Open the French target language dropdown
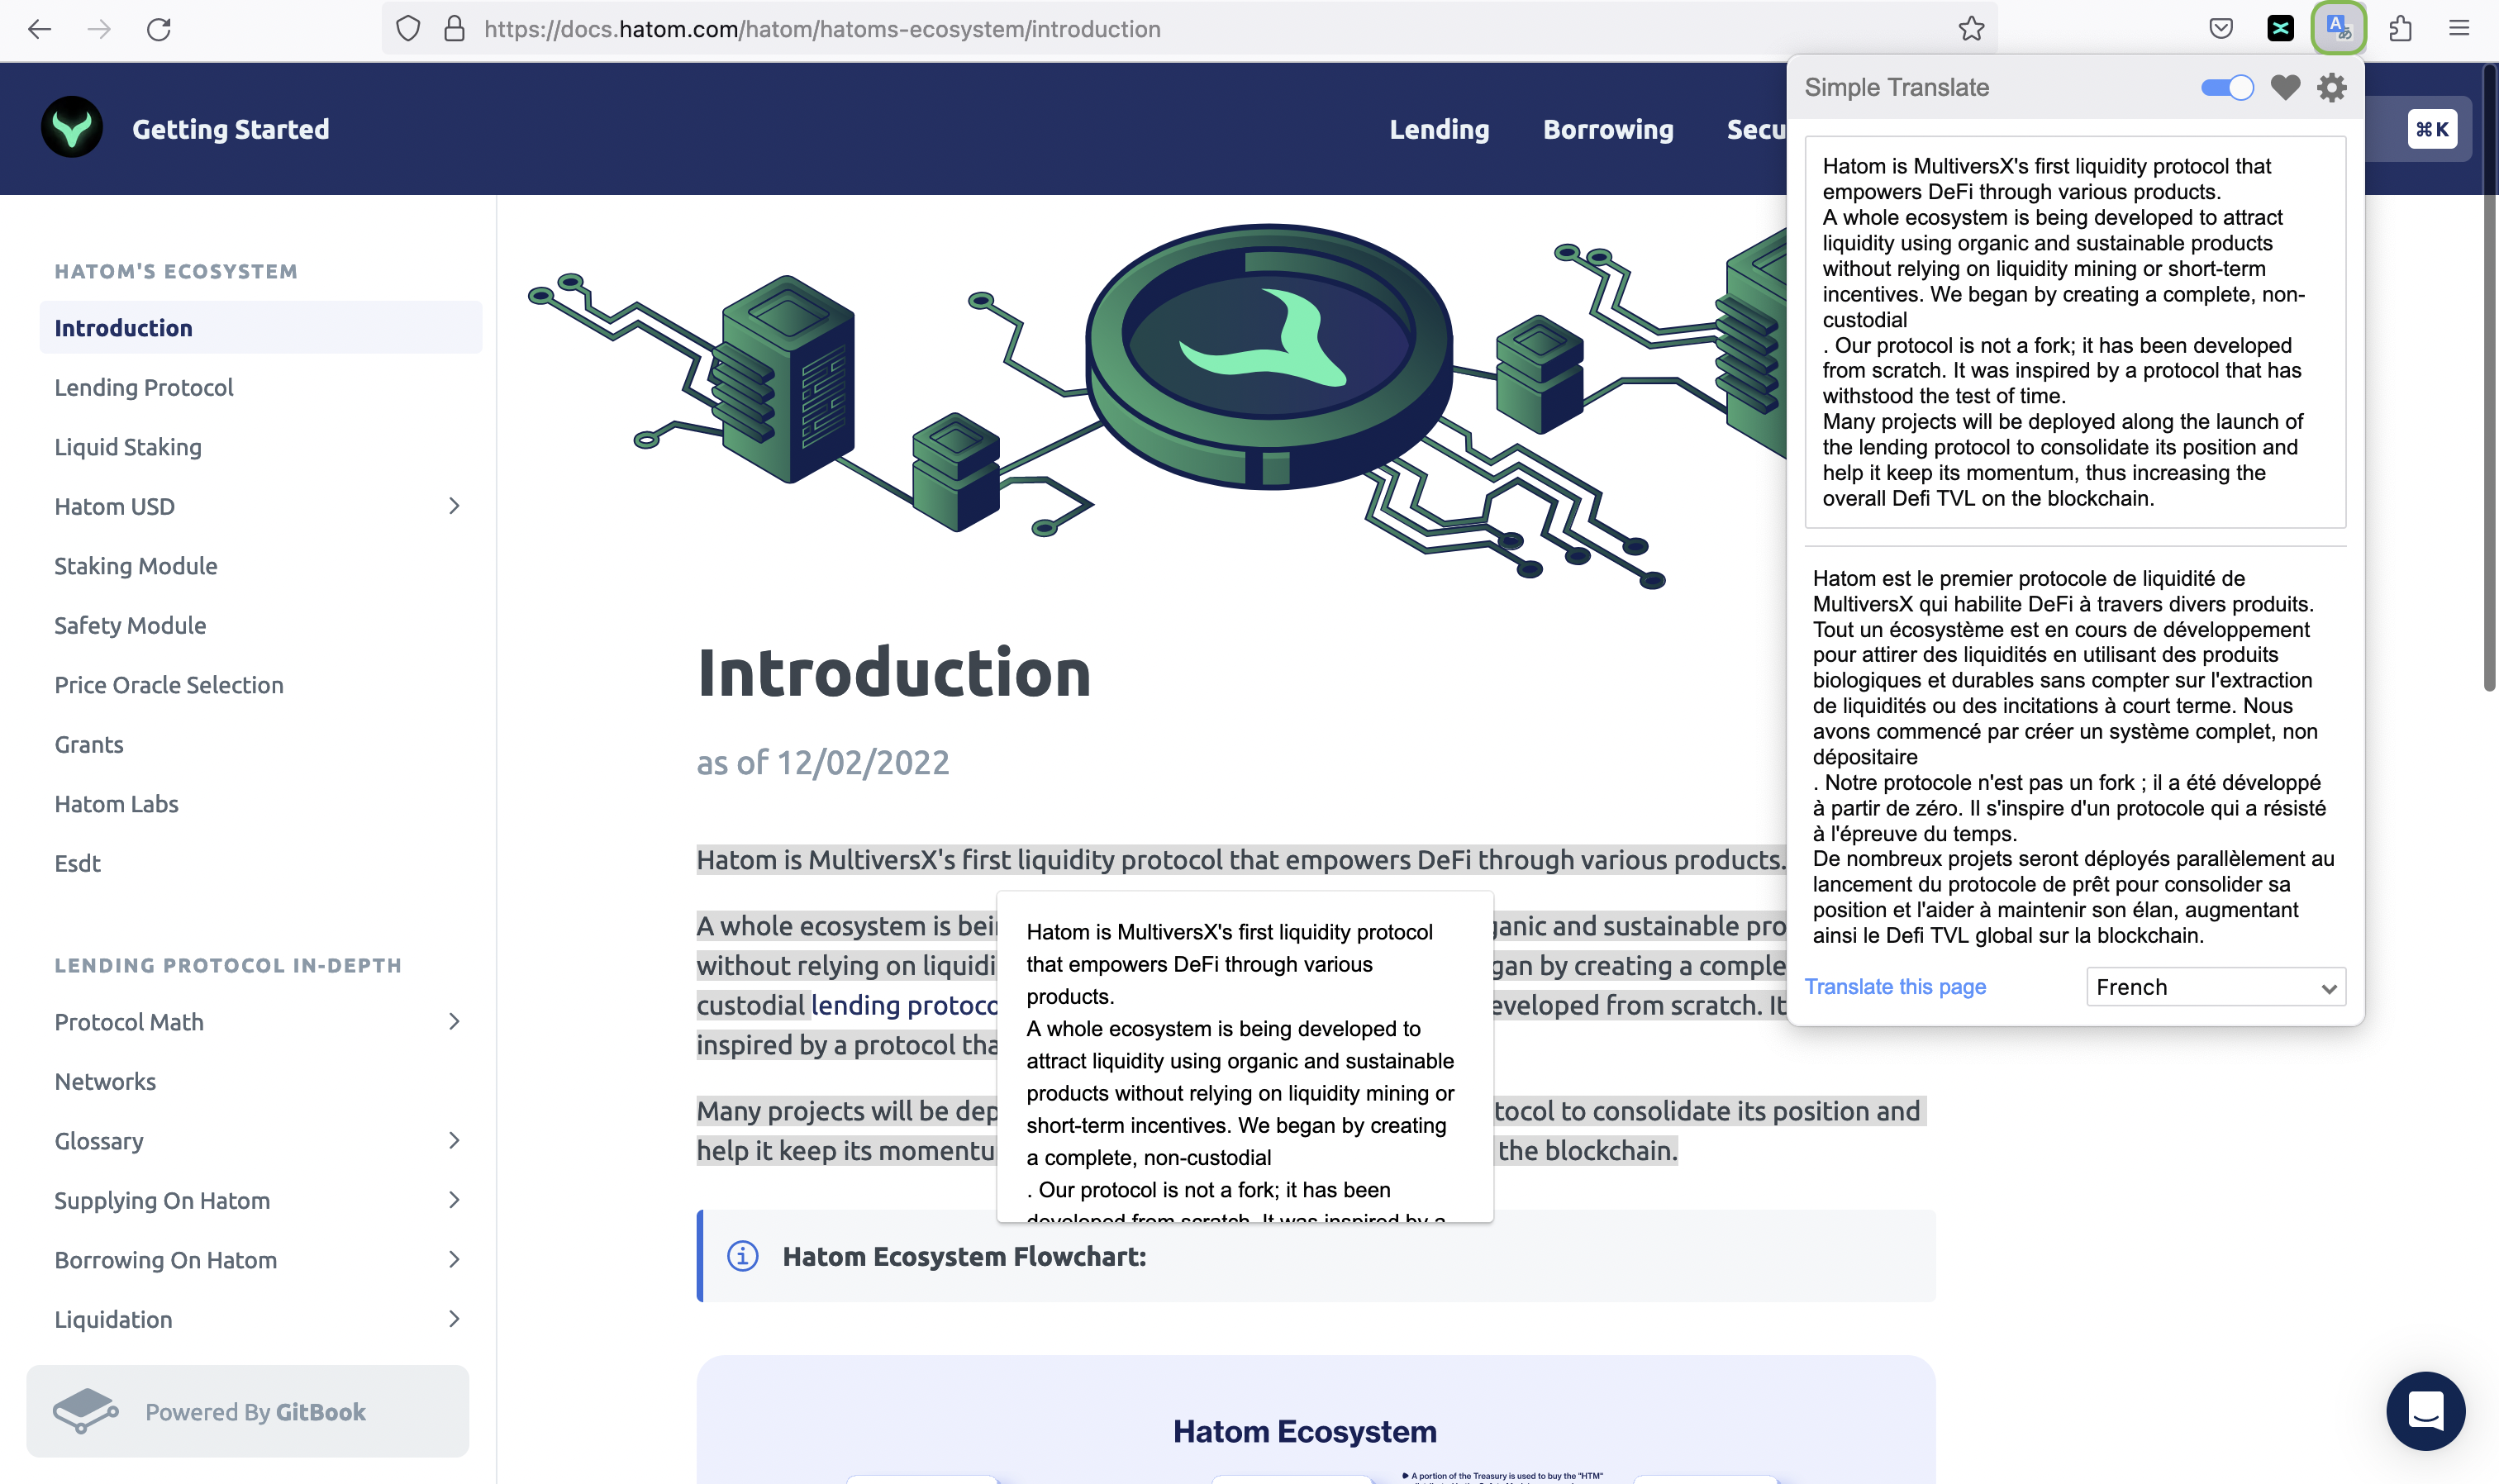This screenshot has width=2499, height=1484. (2216, 987)
